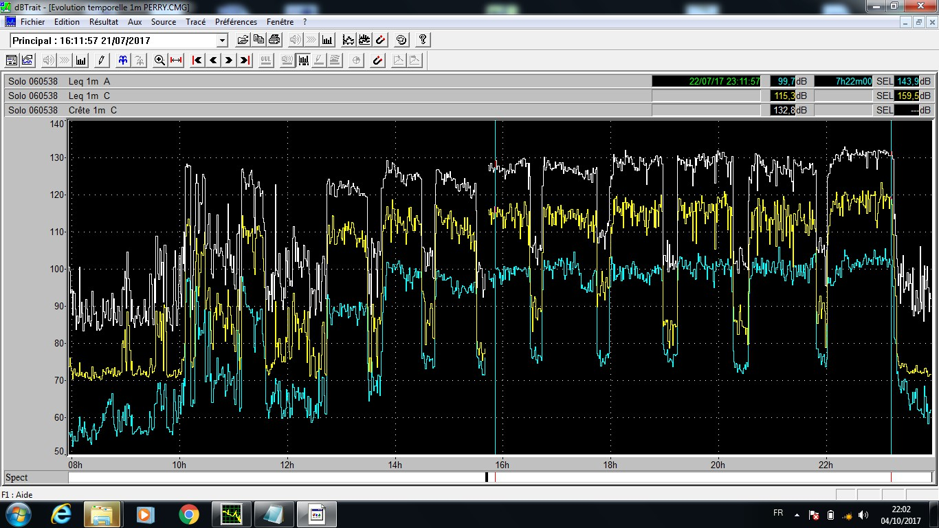The width and height of the screenshot is (939, 528).
Task: Select the pencil edit tool
Action: [101, 60]
